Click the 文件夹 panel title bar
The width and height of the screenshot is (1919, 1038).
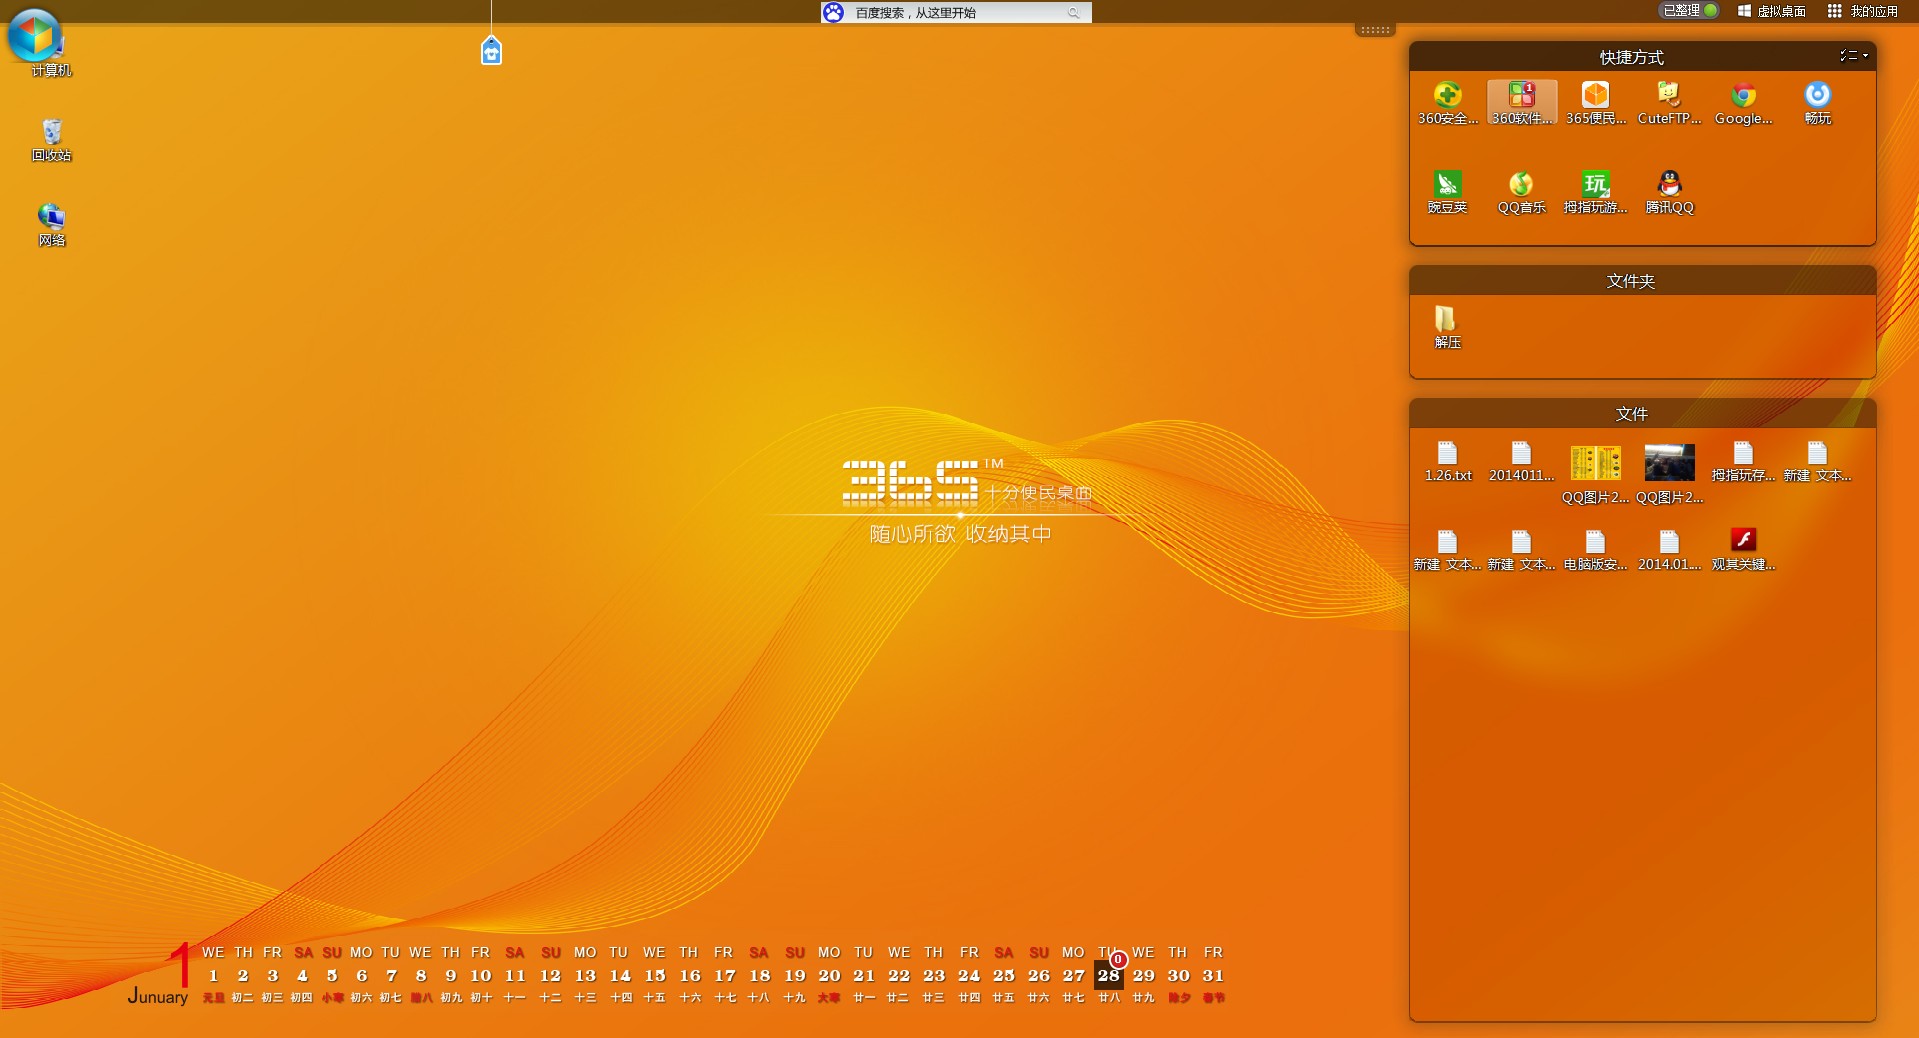1642,280
